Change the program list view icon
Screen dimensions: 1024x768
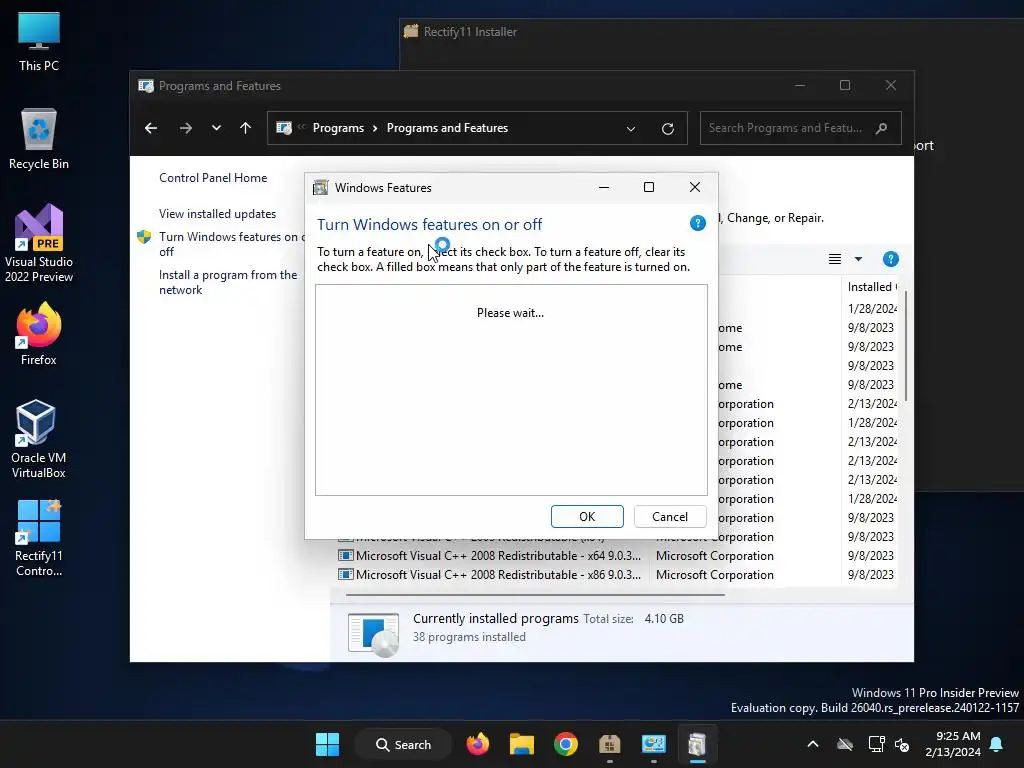pyautogui.click(x=835, y=259)
